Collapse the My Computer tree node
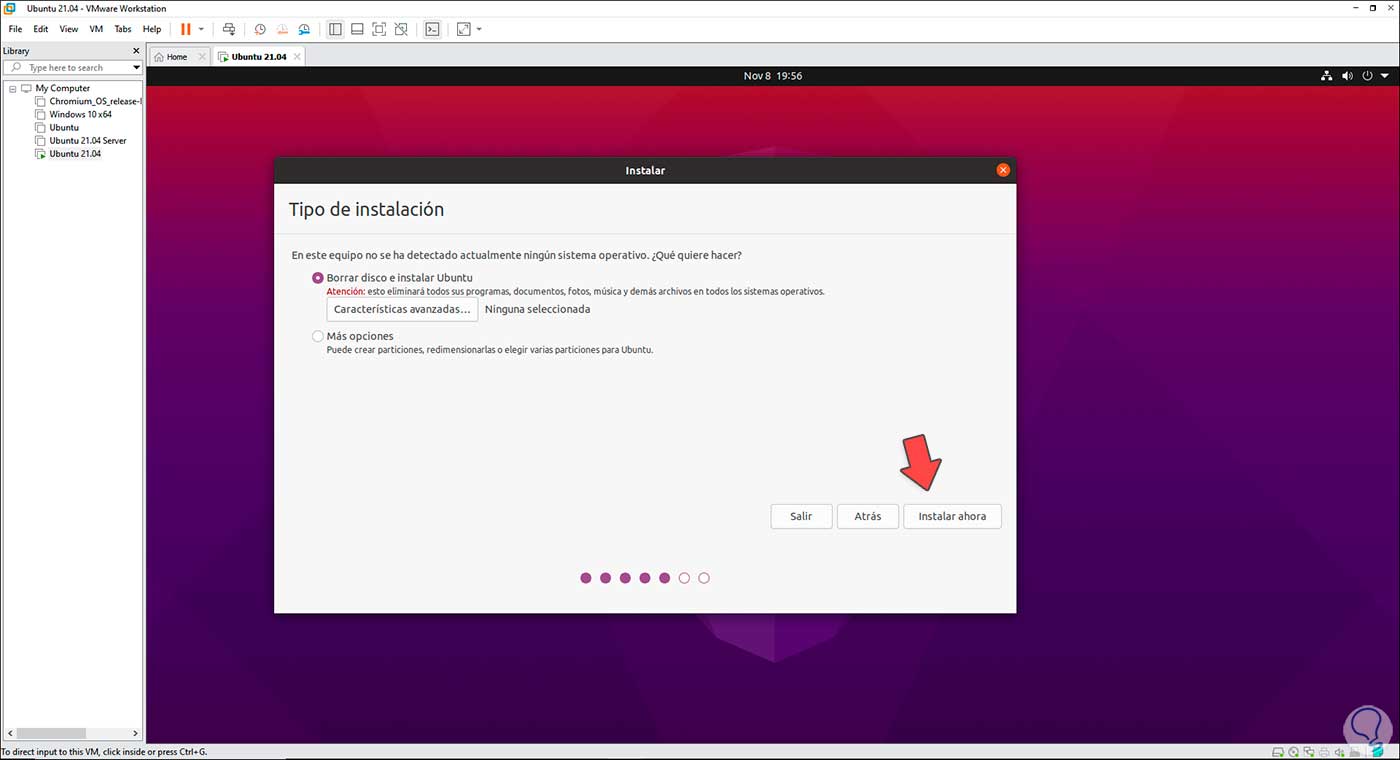 pos(12,88)
